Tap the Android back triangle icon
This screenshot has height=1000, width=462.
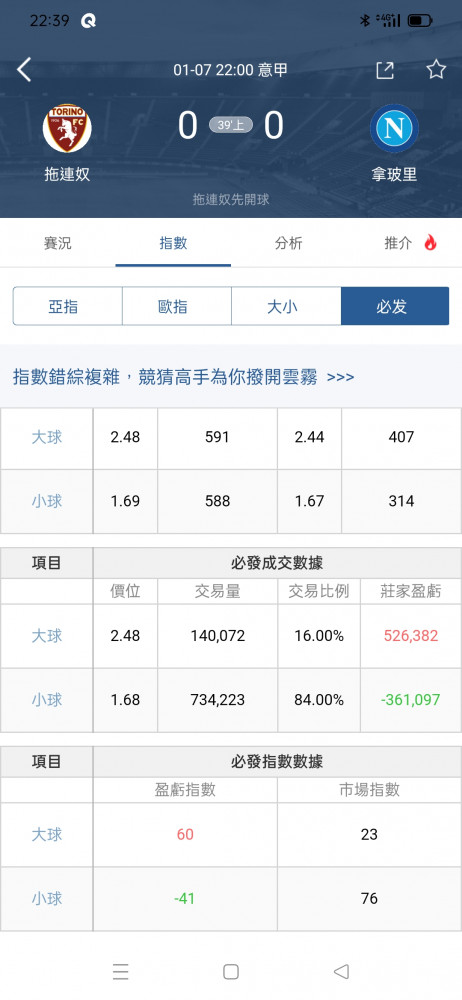(341, 971)
